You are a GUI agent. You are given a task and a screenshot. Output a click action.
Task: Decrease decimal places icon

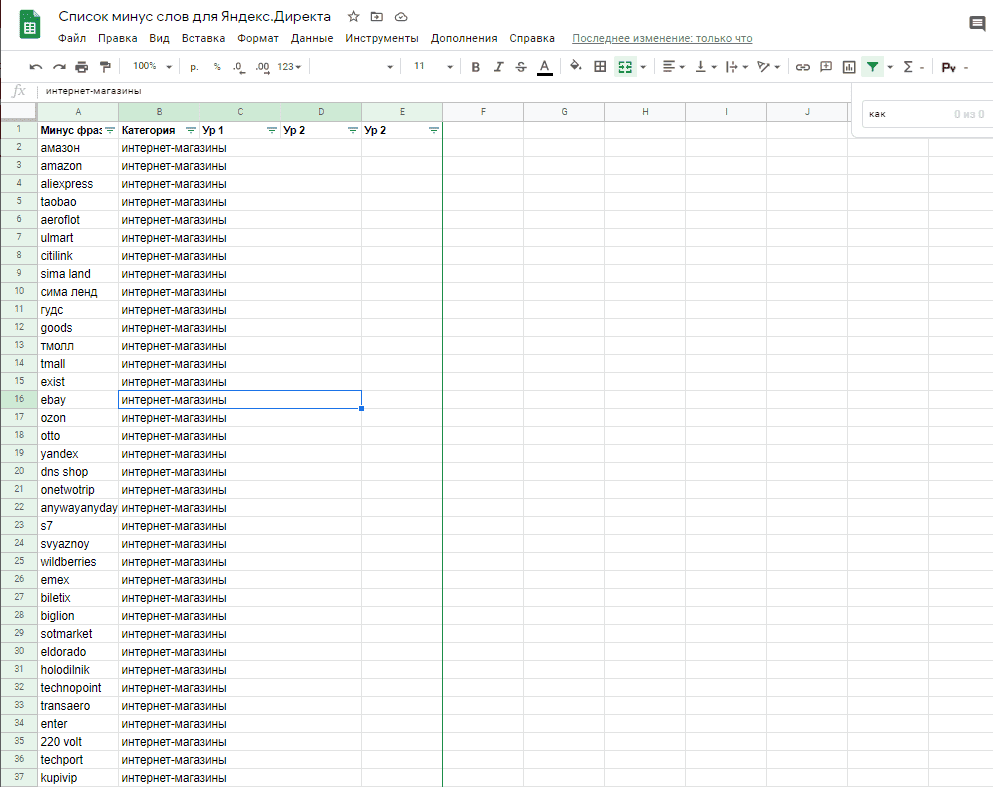pyautogui.click(x=238, y=66)
